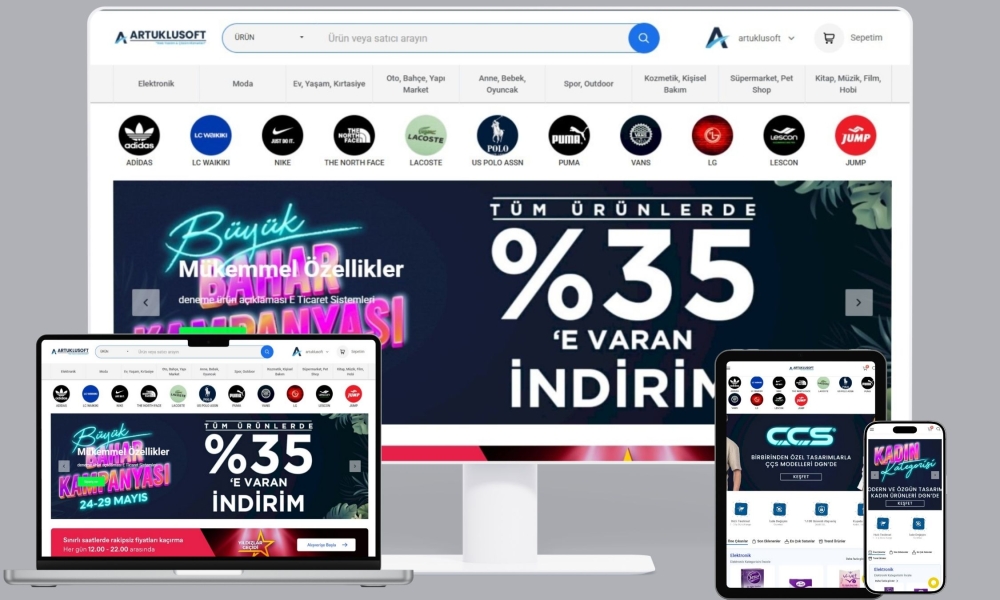Viewport: 1000px width, 600px height.
Task: Click 'Alışverişe Başla' on the laptop's red banner
Action: coord(327,545)
